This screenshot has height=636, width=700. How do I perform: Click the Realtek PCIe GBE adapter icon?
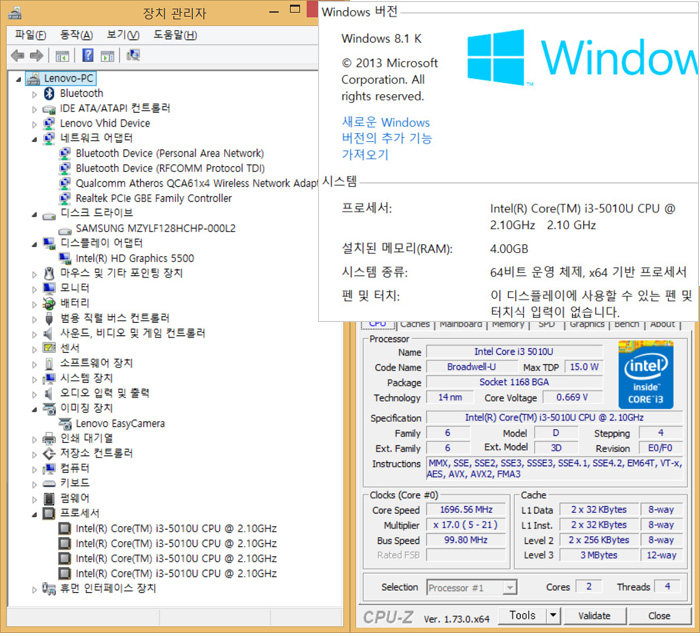click(65, 198)
